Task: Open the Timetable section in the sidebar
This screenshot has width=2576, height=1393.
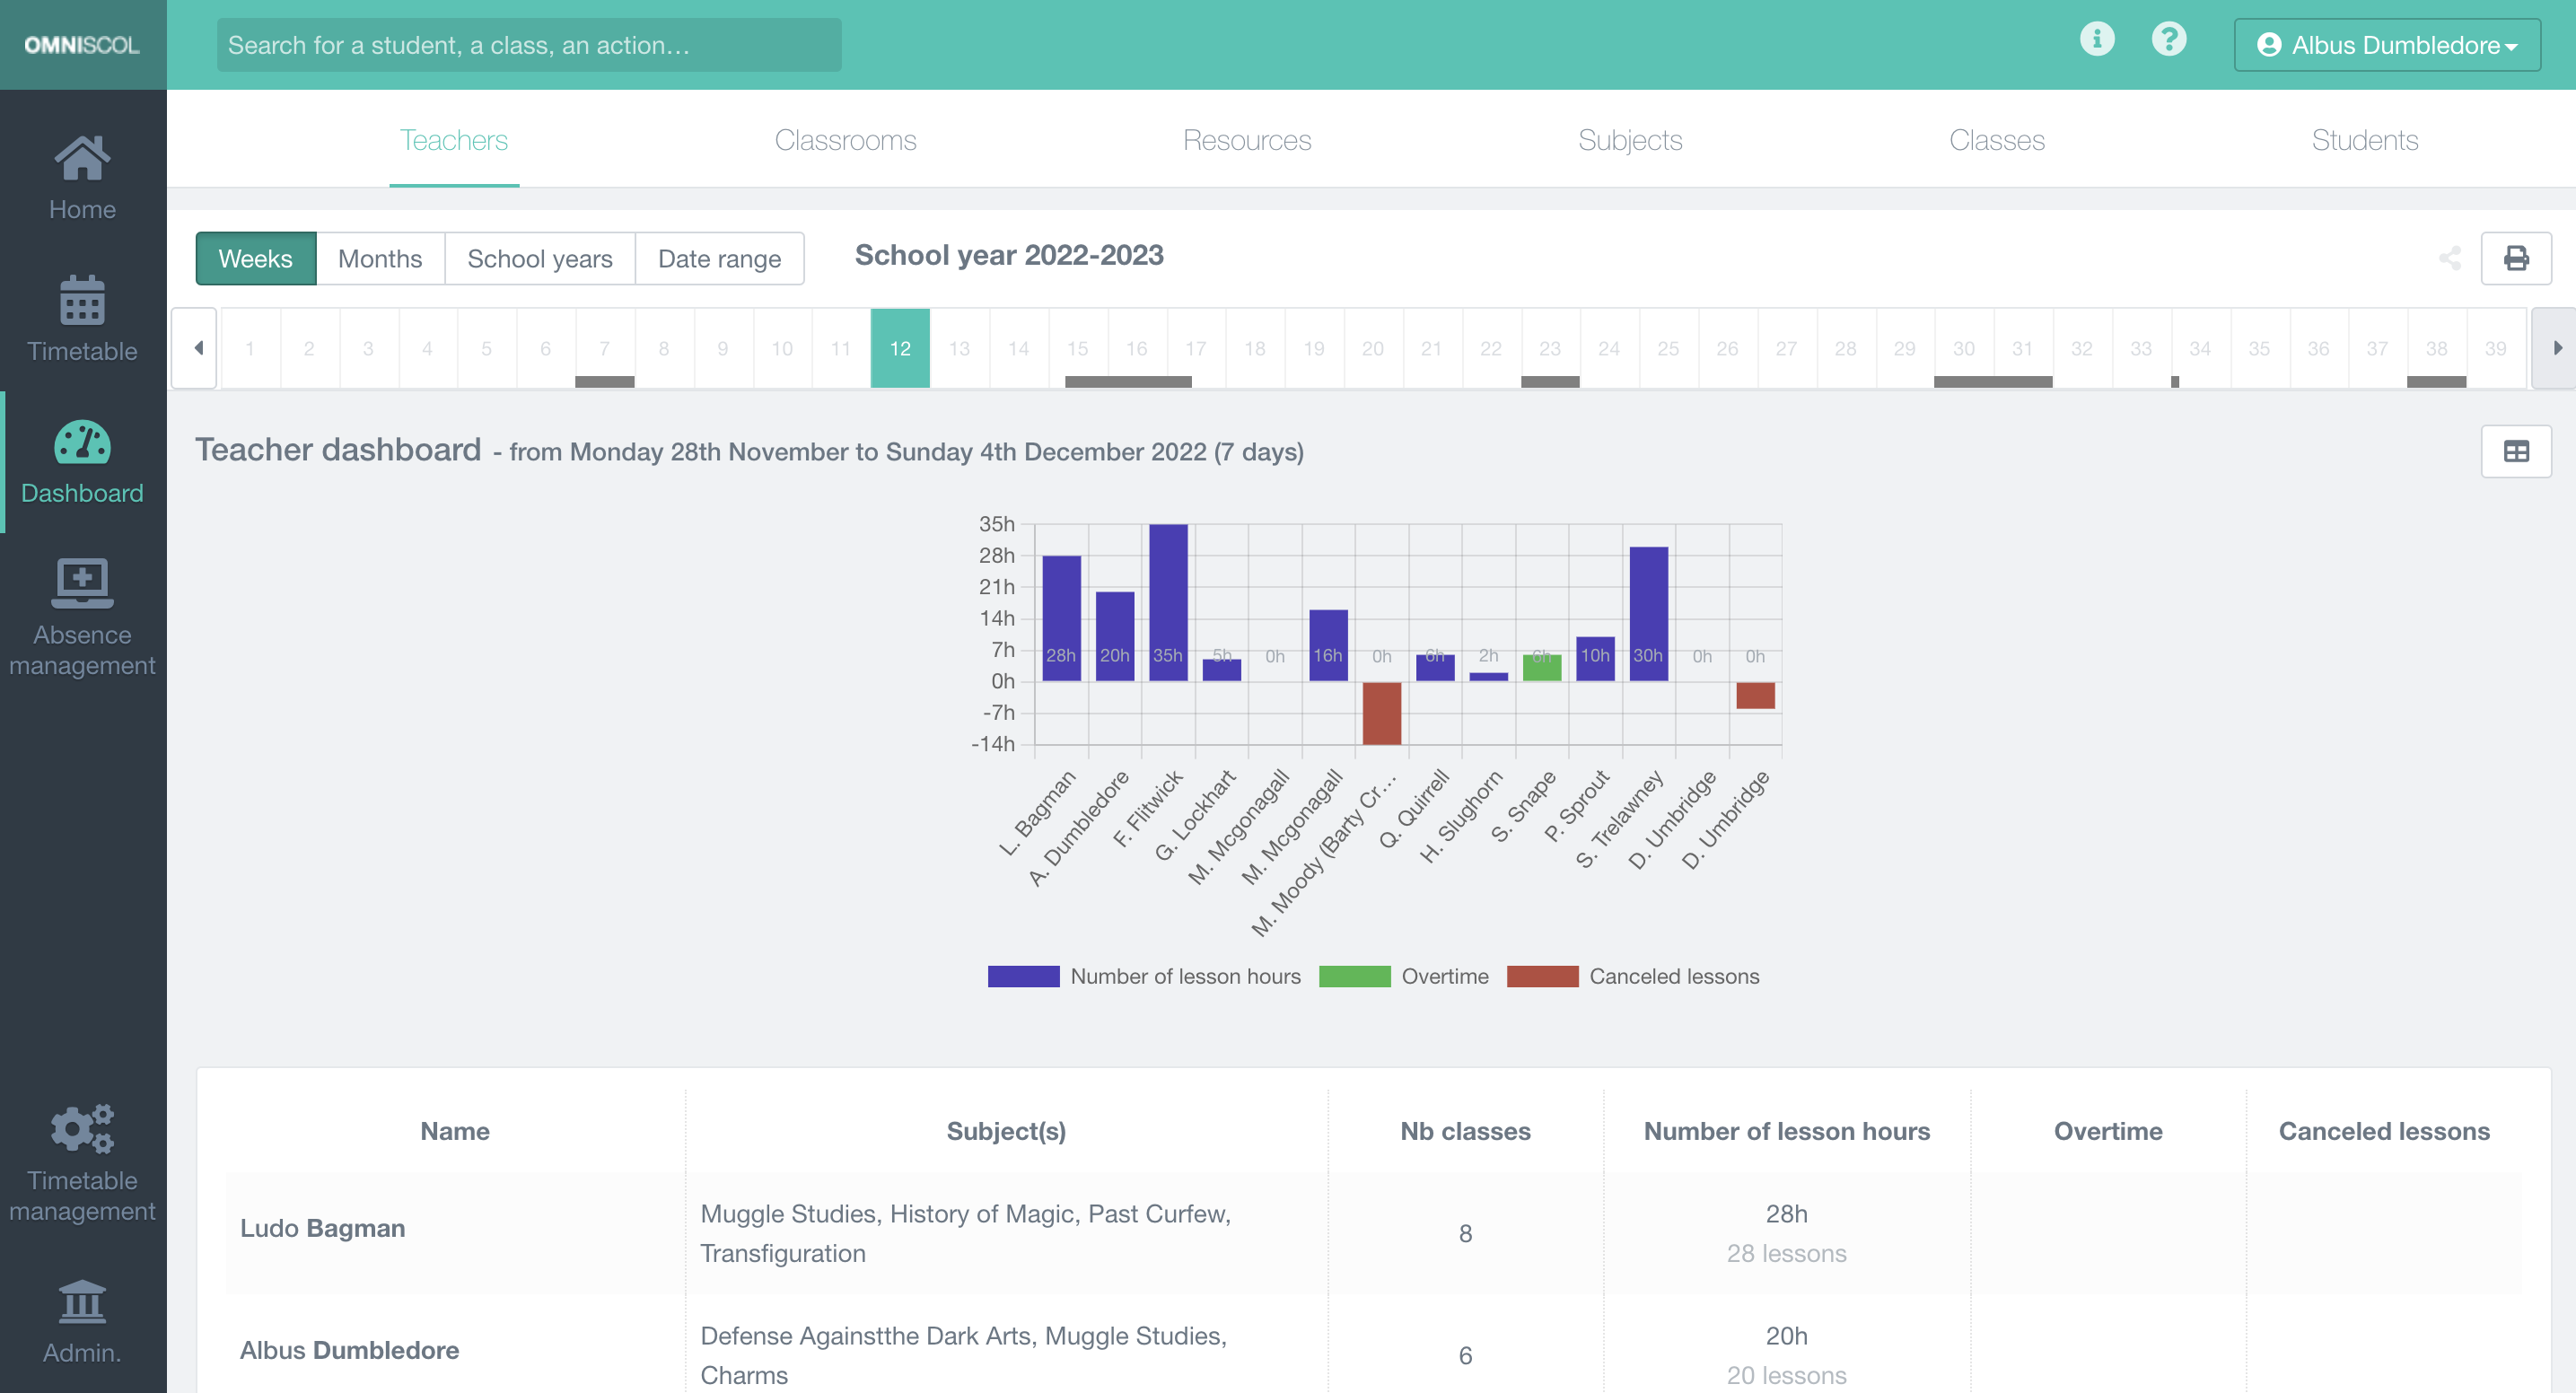Action: click(x=82, y=320)
